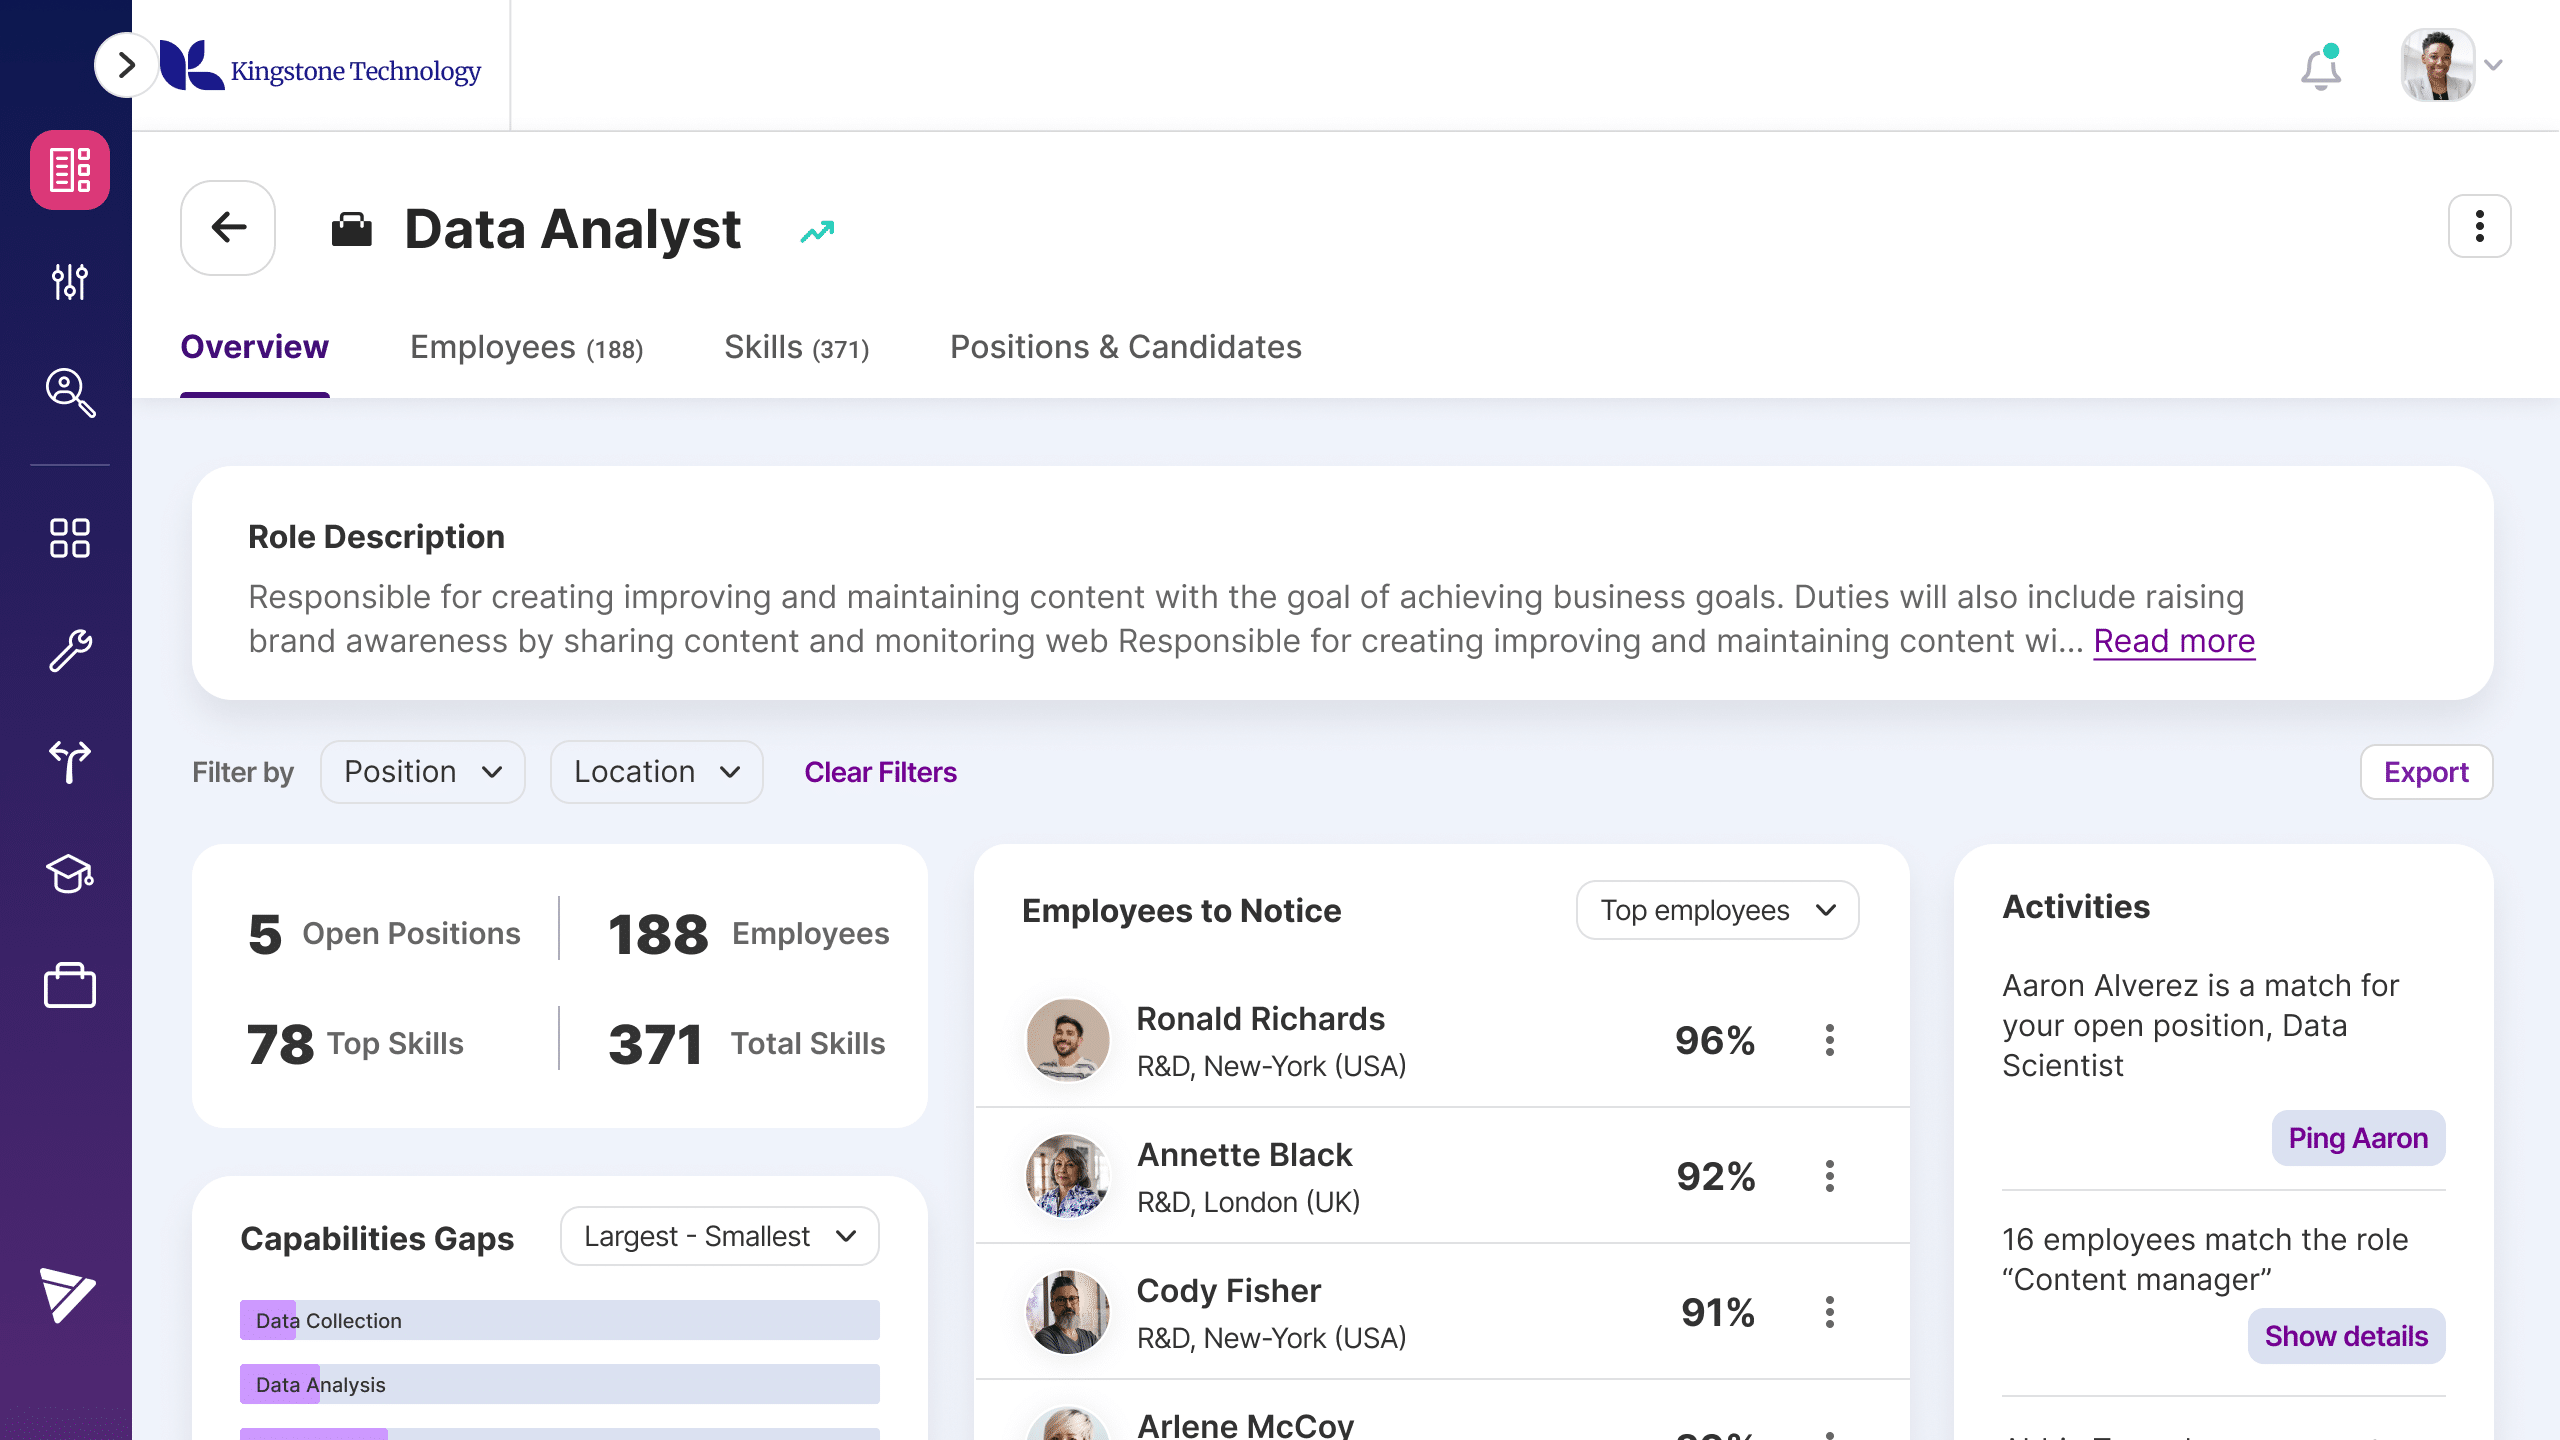This screenshot has width=2560, height=1440.
Task: Click the Aaron Alverez match activity text
Action: click(x=2200, y=1026)
